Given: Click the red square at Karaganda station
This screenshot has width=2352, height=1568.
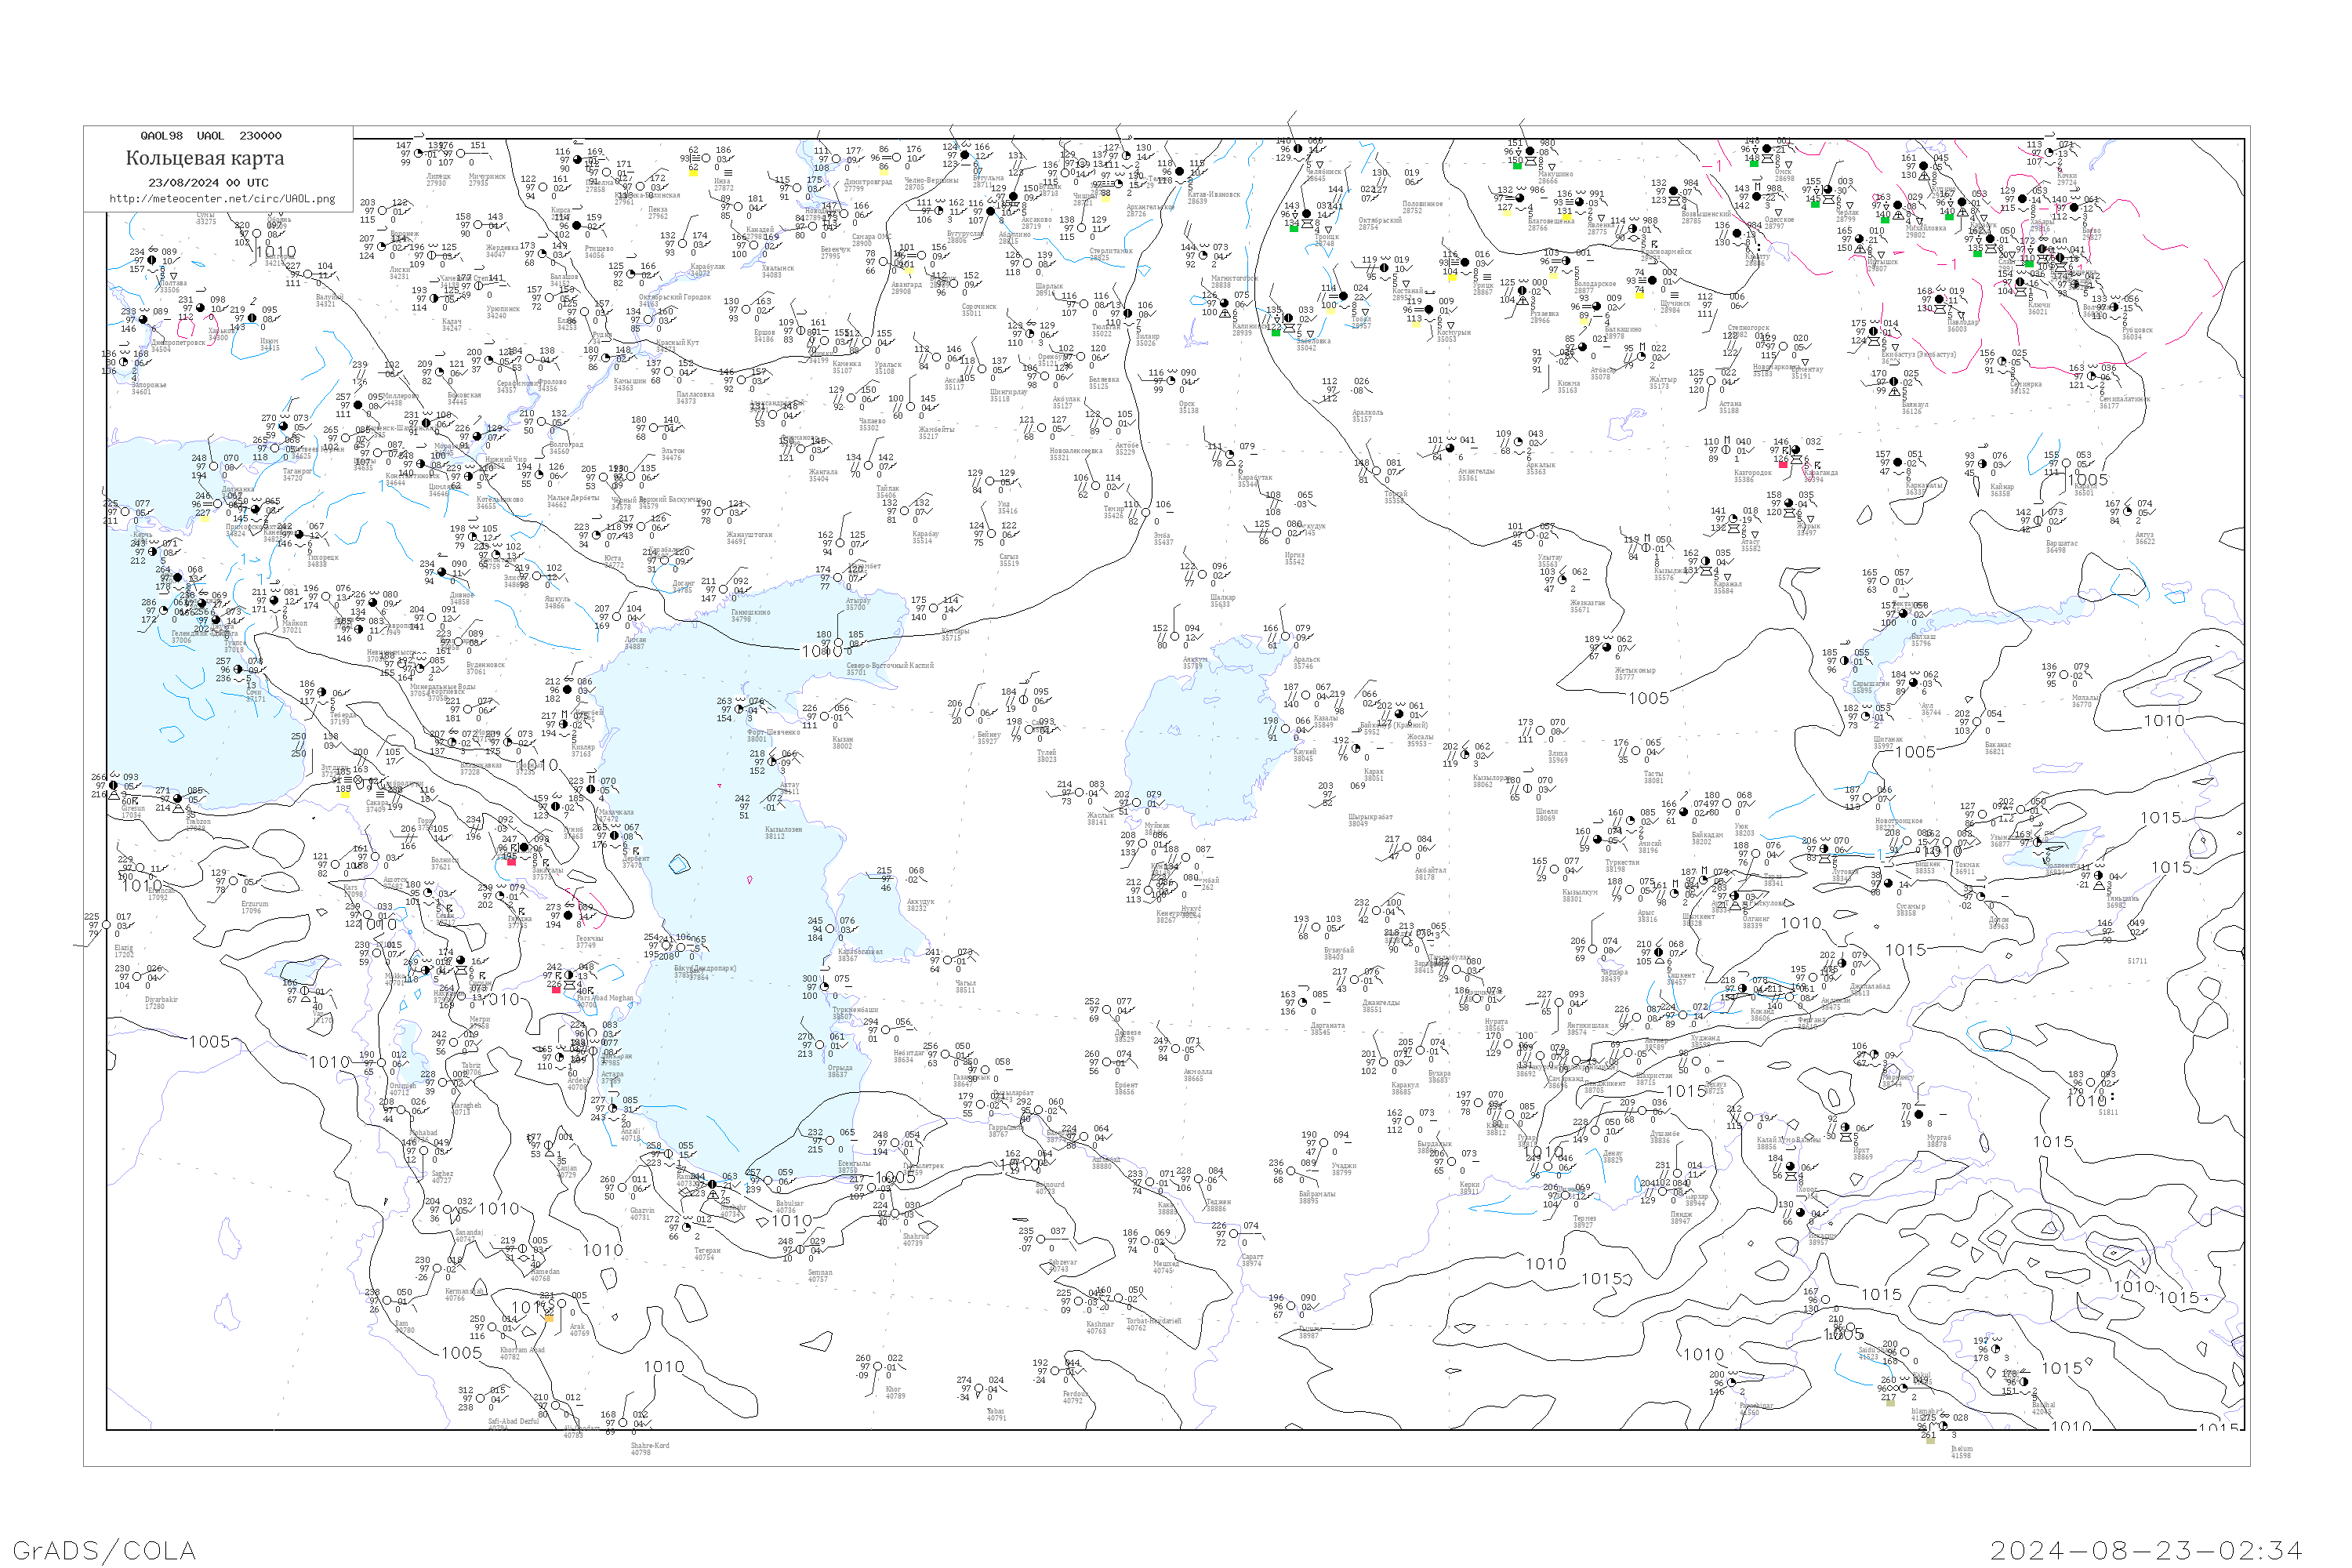Looking at the screenshot, I should click(1783, 465).
